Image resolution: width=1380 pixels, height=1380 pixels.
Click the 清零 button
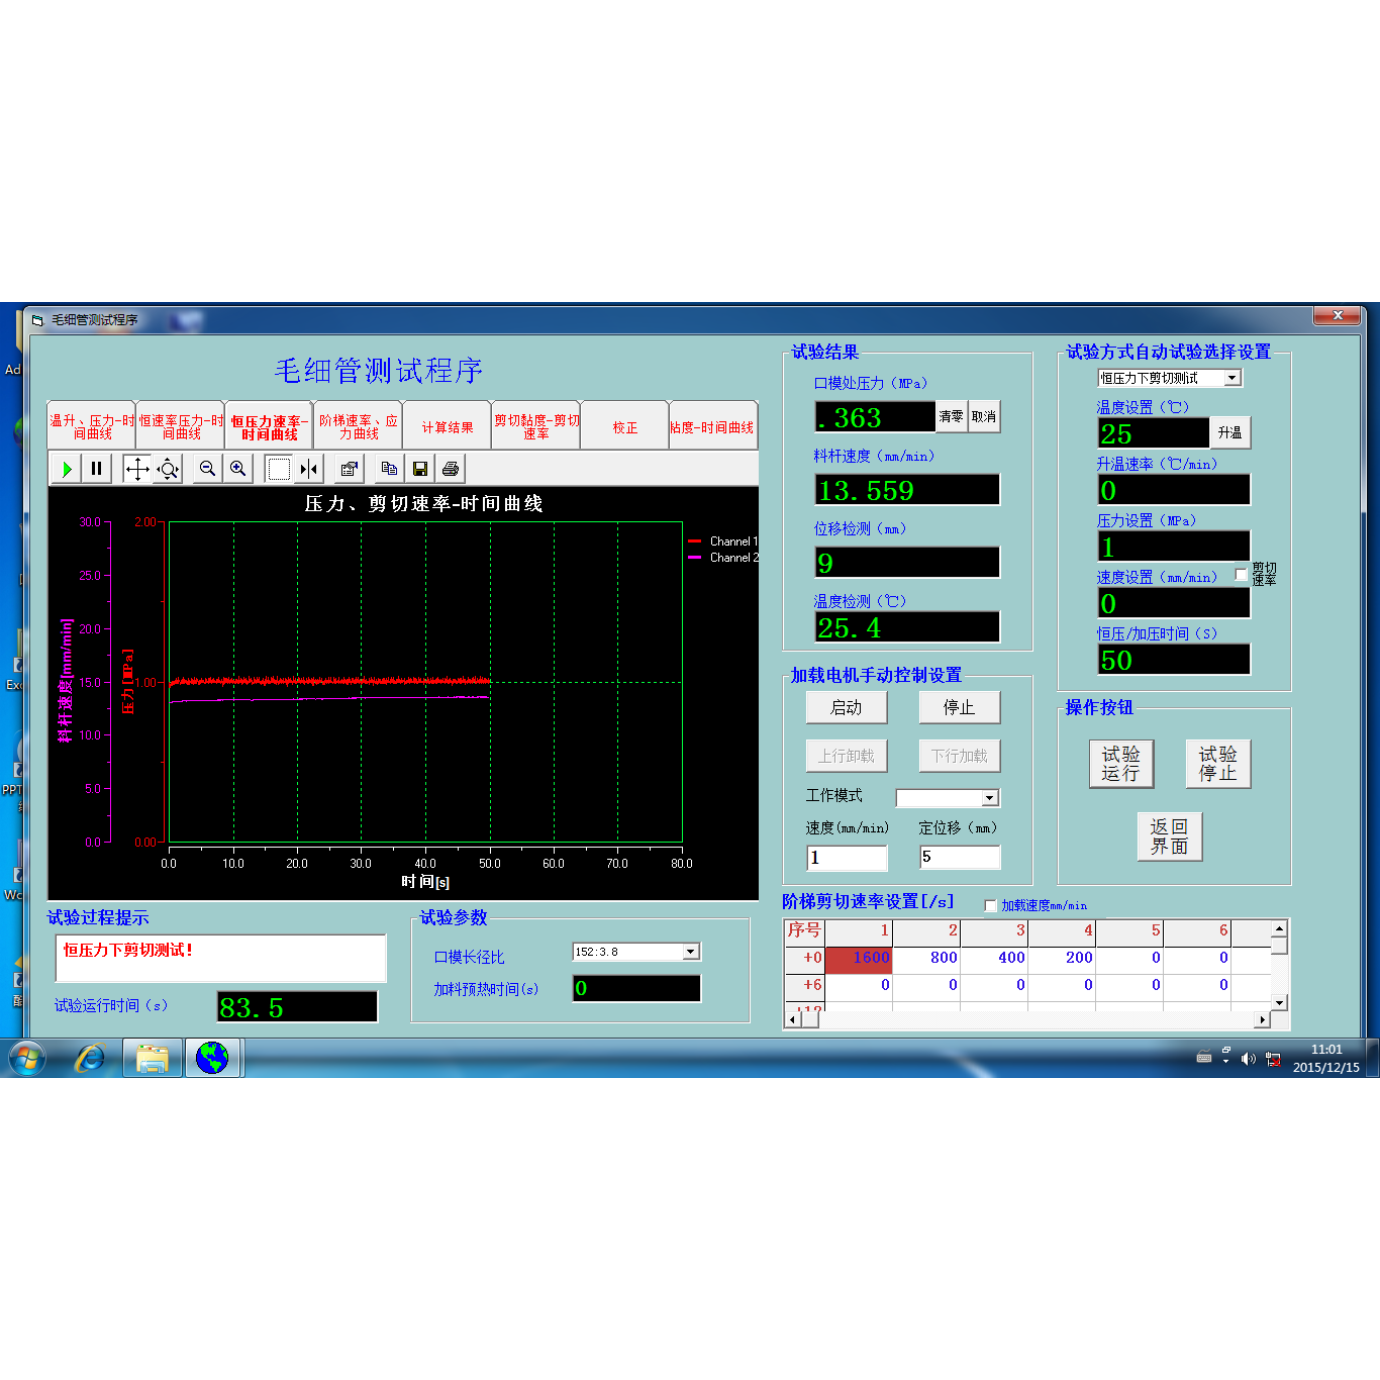point(951,417)
